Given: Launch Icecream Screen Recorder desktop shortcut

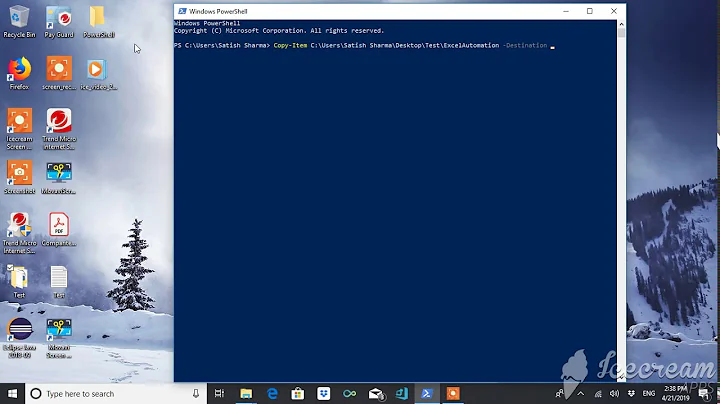Looking at the screenshot, I should (19, 123).
